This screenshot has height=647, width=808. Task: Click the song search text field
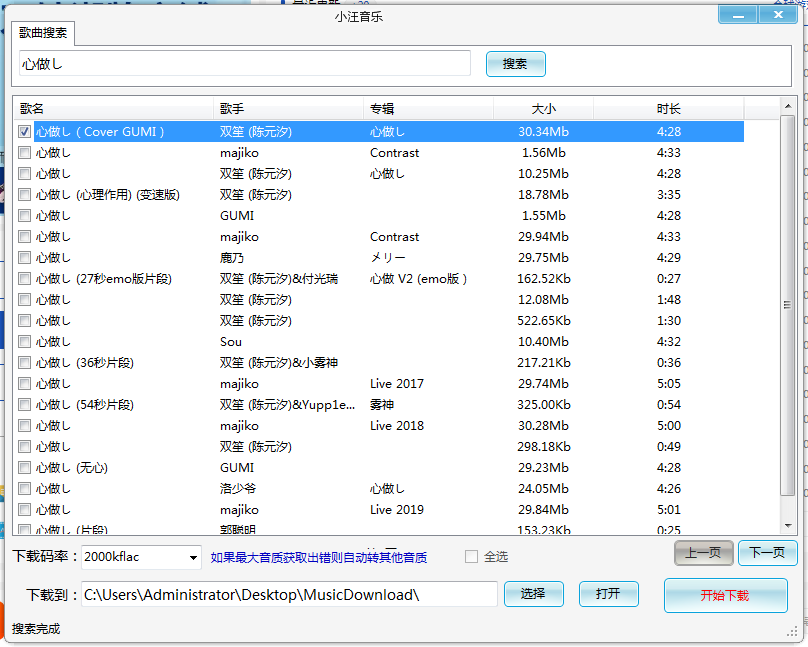[244, 64]
